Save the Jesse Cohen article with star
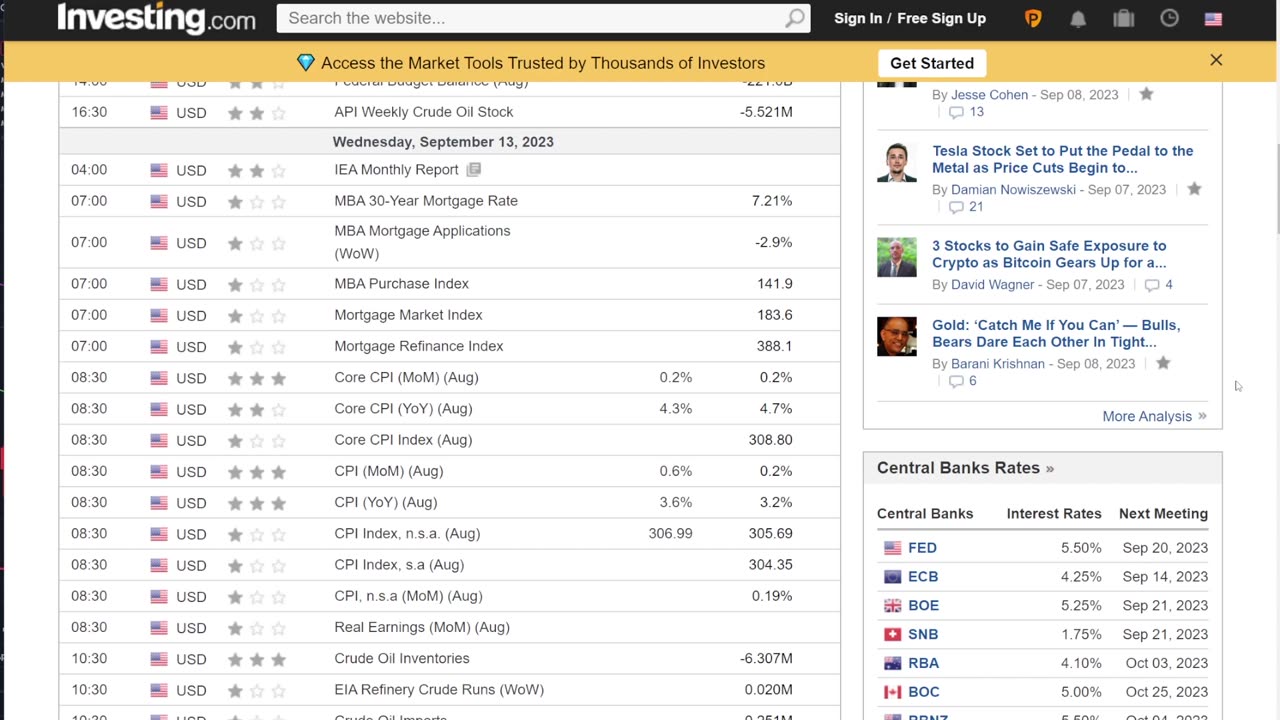The width and height of the screenshot is (1280, 720). tap(1146, 94)
